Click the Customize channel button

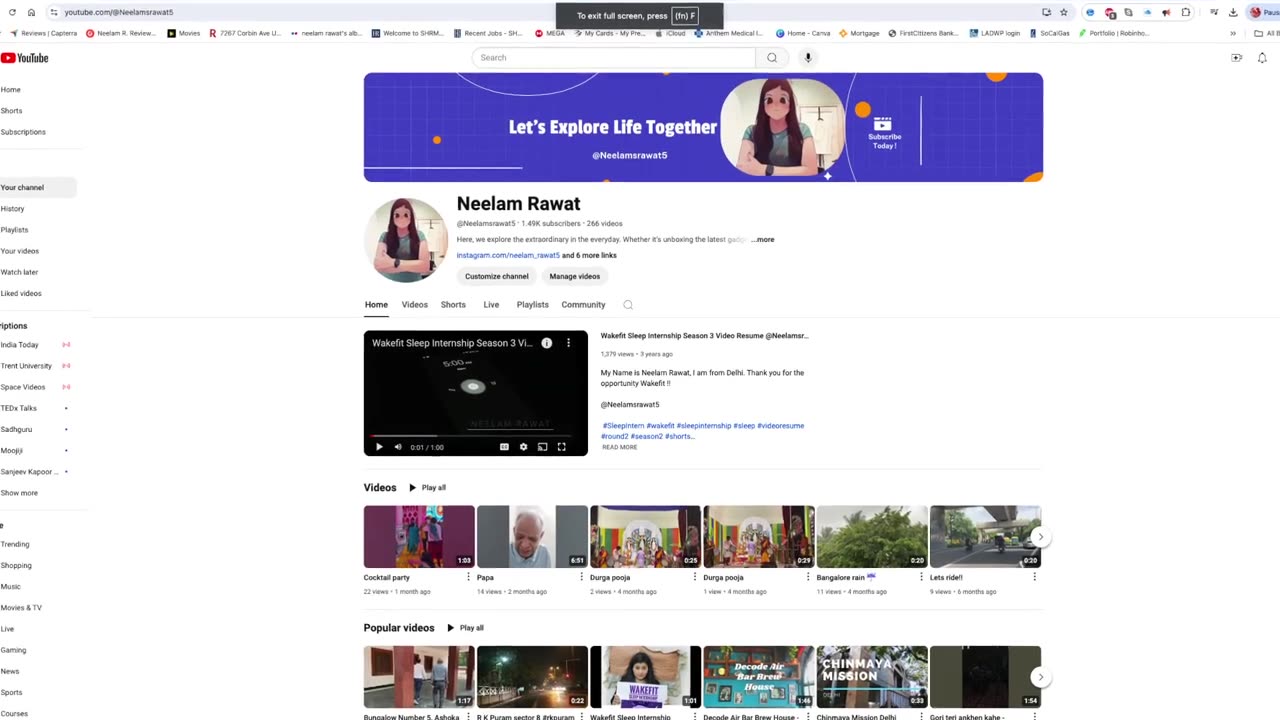pyautogui.click(x=497, y=276)
